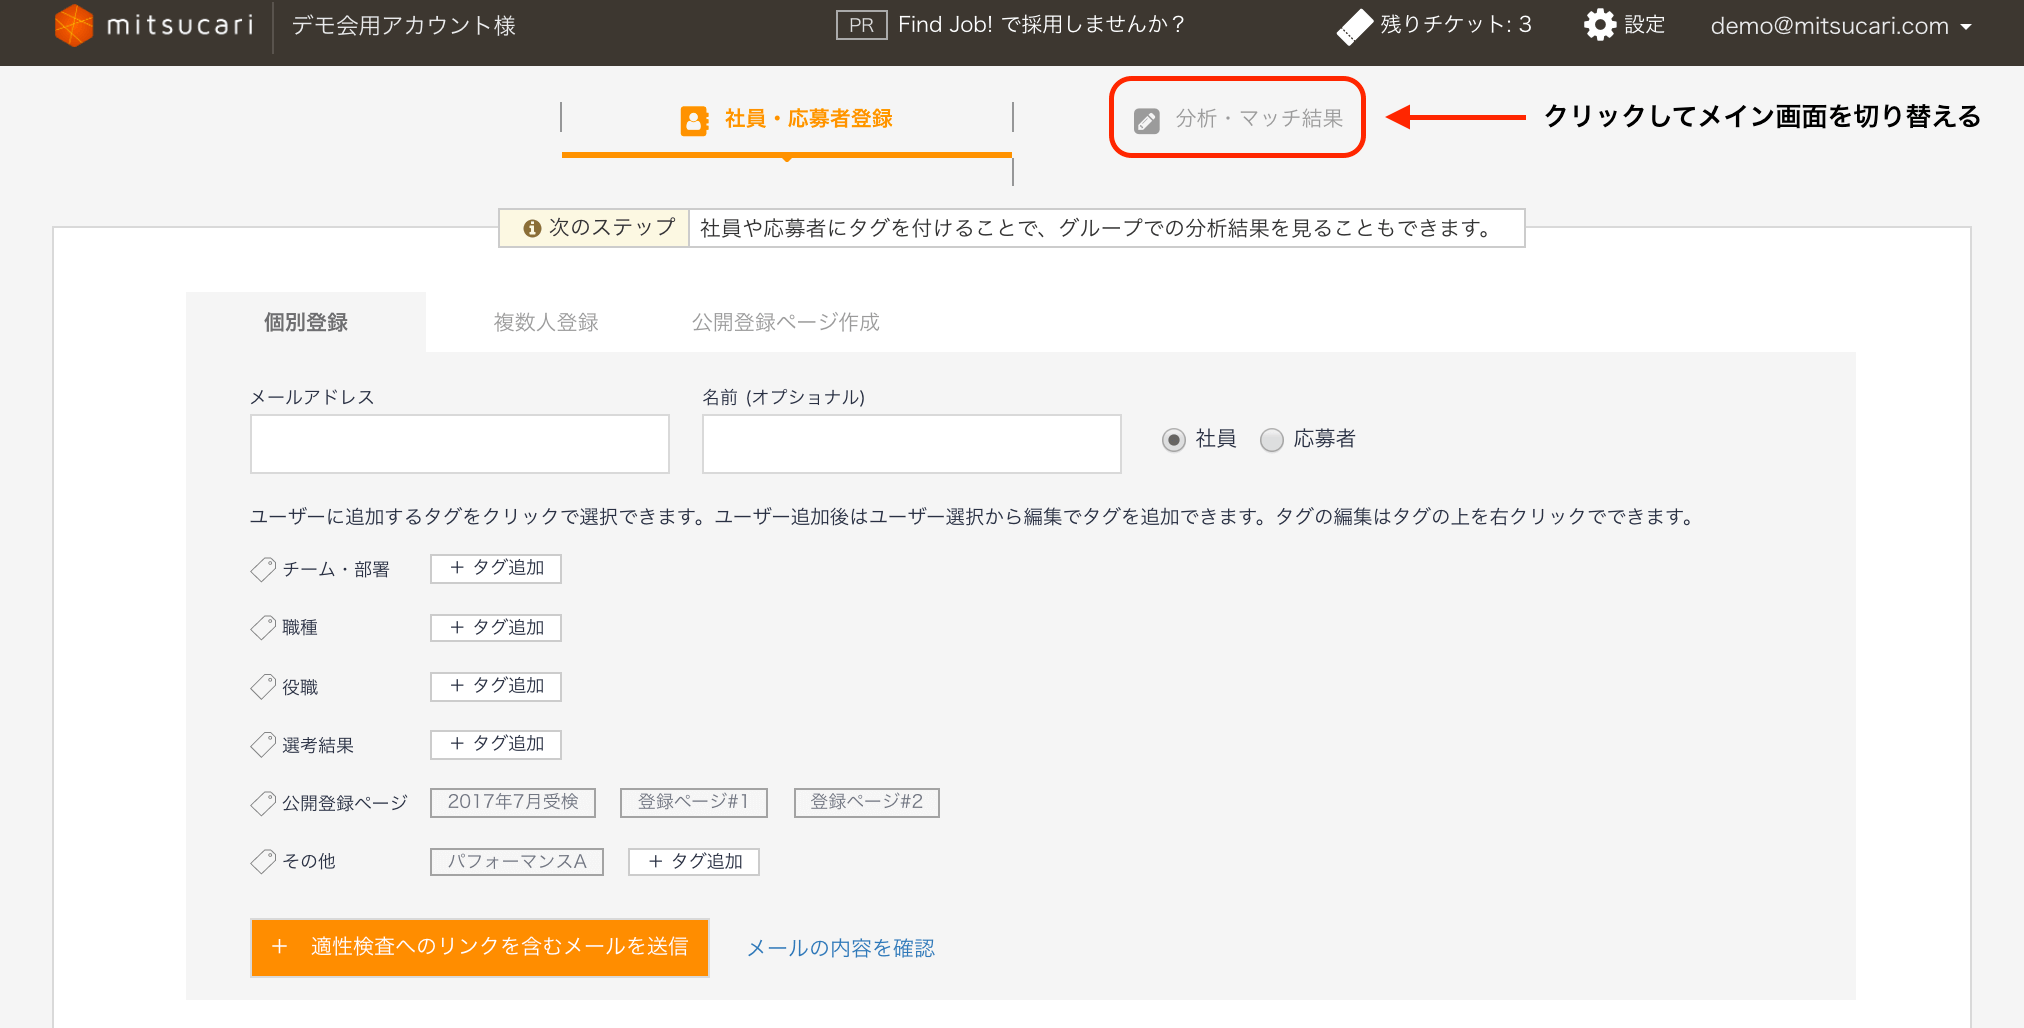Viewport: 2024px width, 1028px height.
Task: Click the tag icon next to チーム・部署
Action: click(x=263, y=570)
